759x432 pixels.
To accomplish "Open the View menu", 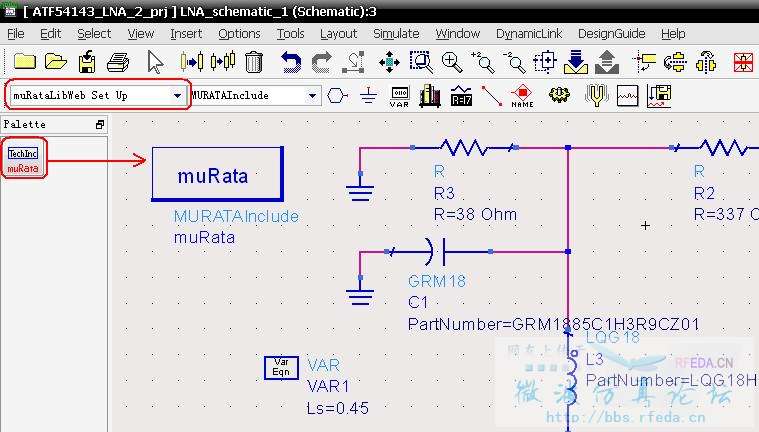I will 140,34.
